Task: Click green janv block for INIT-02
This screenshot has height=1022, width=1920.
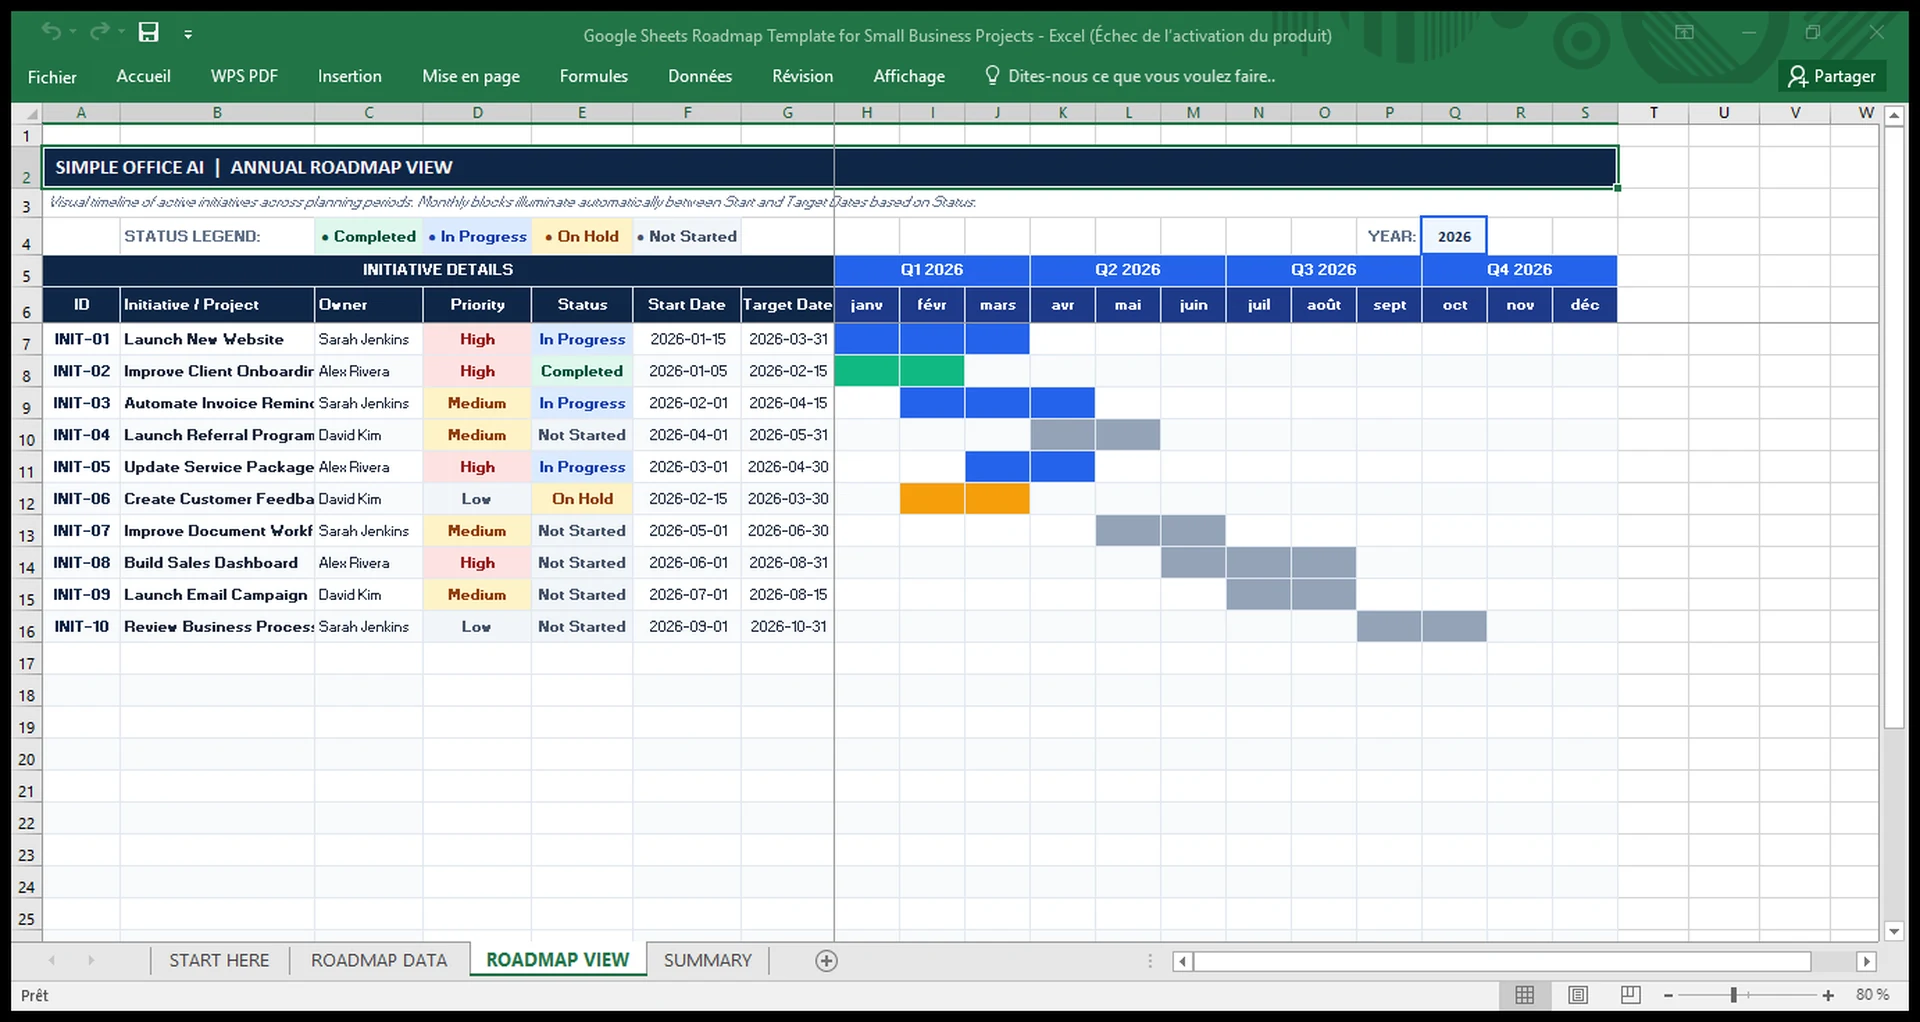Action: (867, 371)
